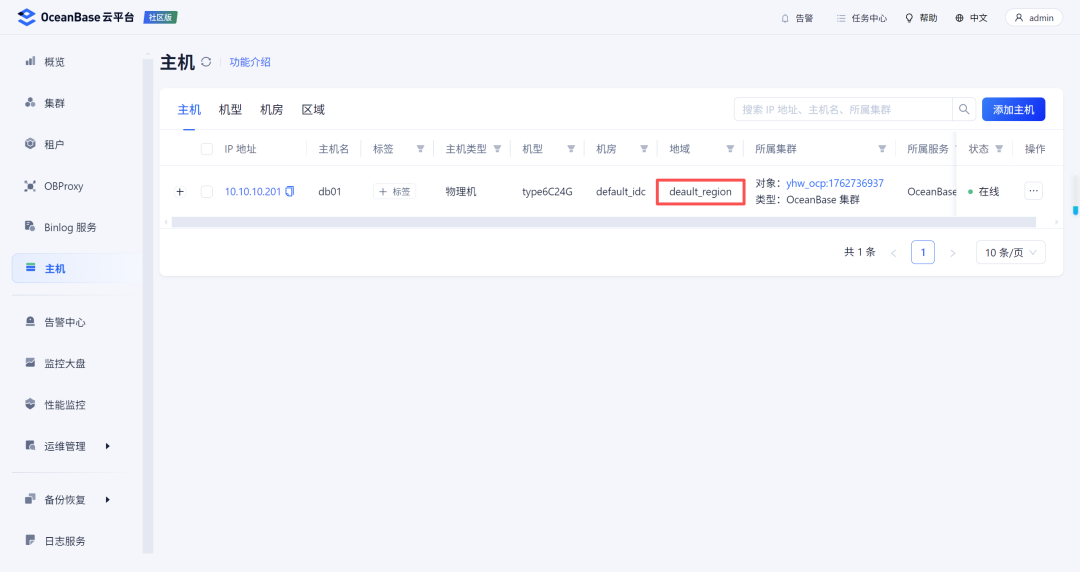Screen dimensions: 1080x572
Task: Filter the 标签 column
Action: pos(420,149)
